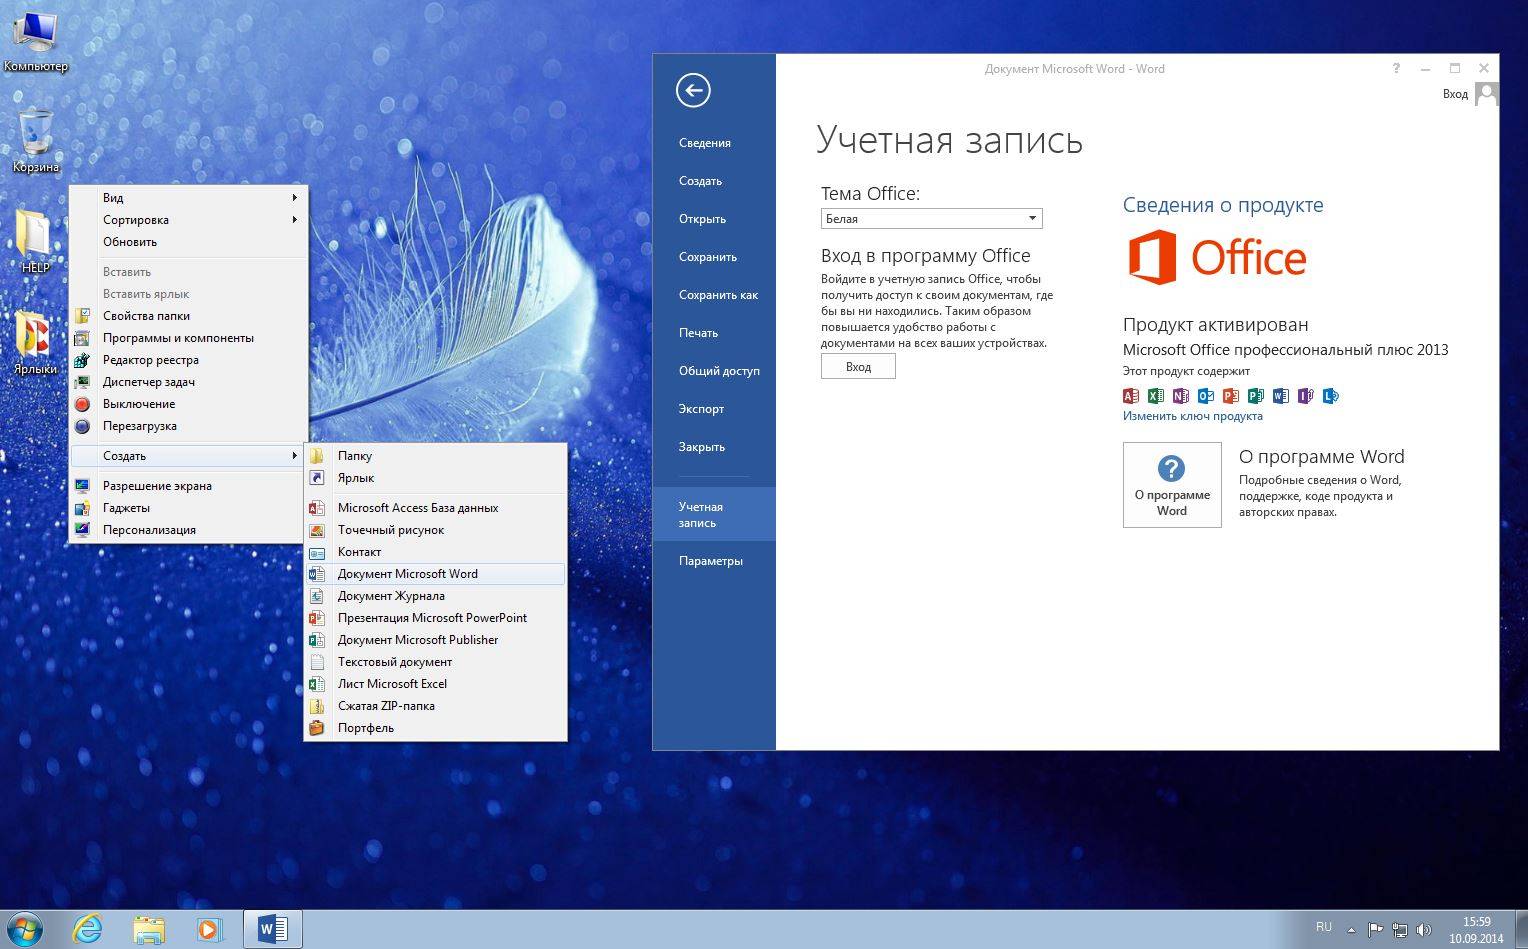Click the О программе Word button
The image size is (1528, 949).
click(x=1171, y=485)
